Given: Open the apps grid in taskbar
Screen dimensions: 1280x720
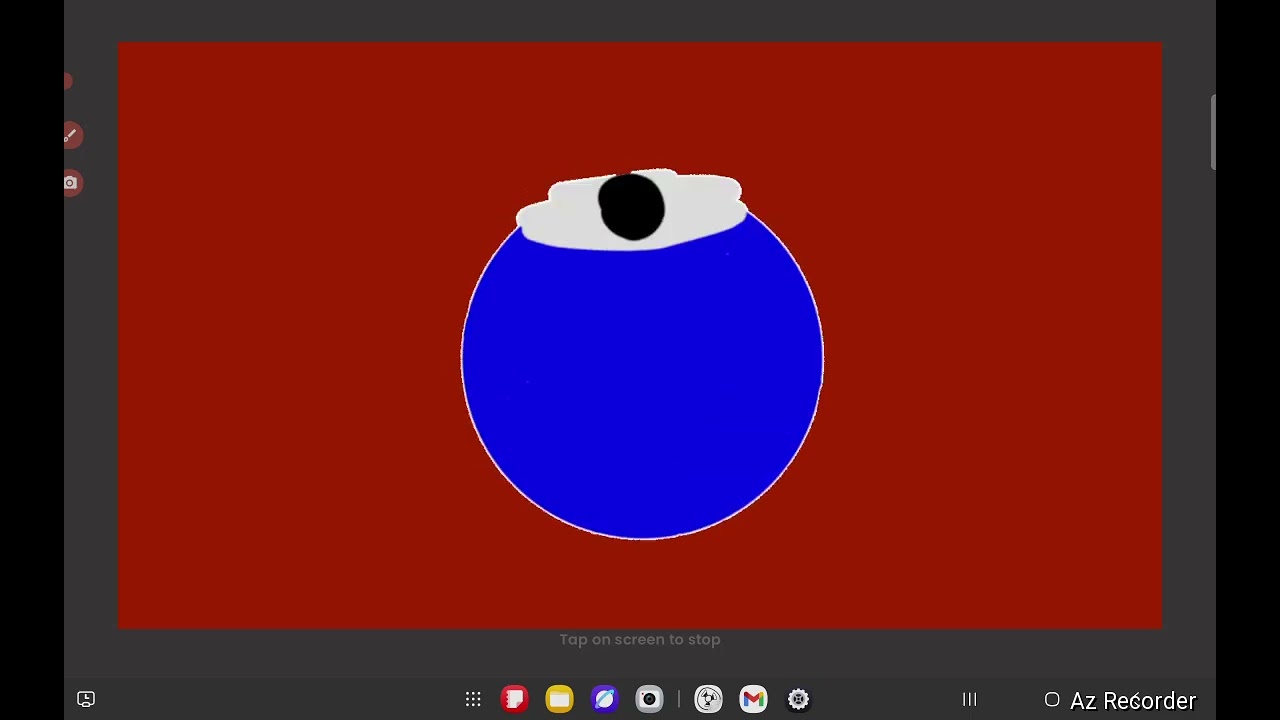Looking at the screenshot, I should pyautogui.click(x=473, y=699).
